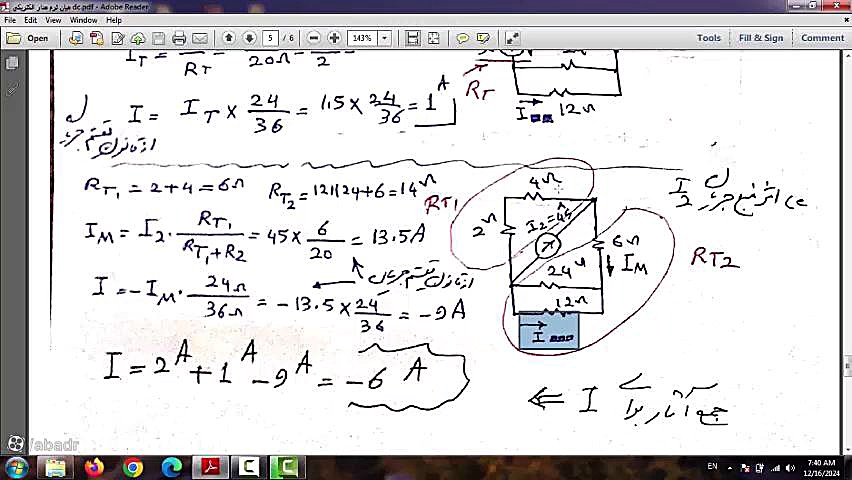Add a sticky note comment icon
852x480 pixels.
pyautogui.click(x=462, y=38)
